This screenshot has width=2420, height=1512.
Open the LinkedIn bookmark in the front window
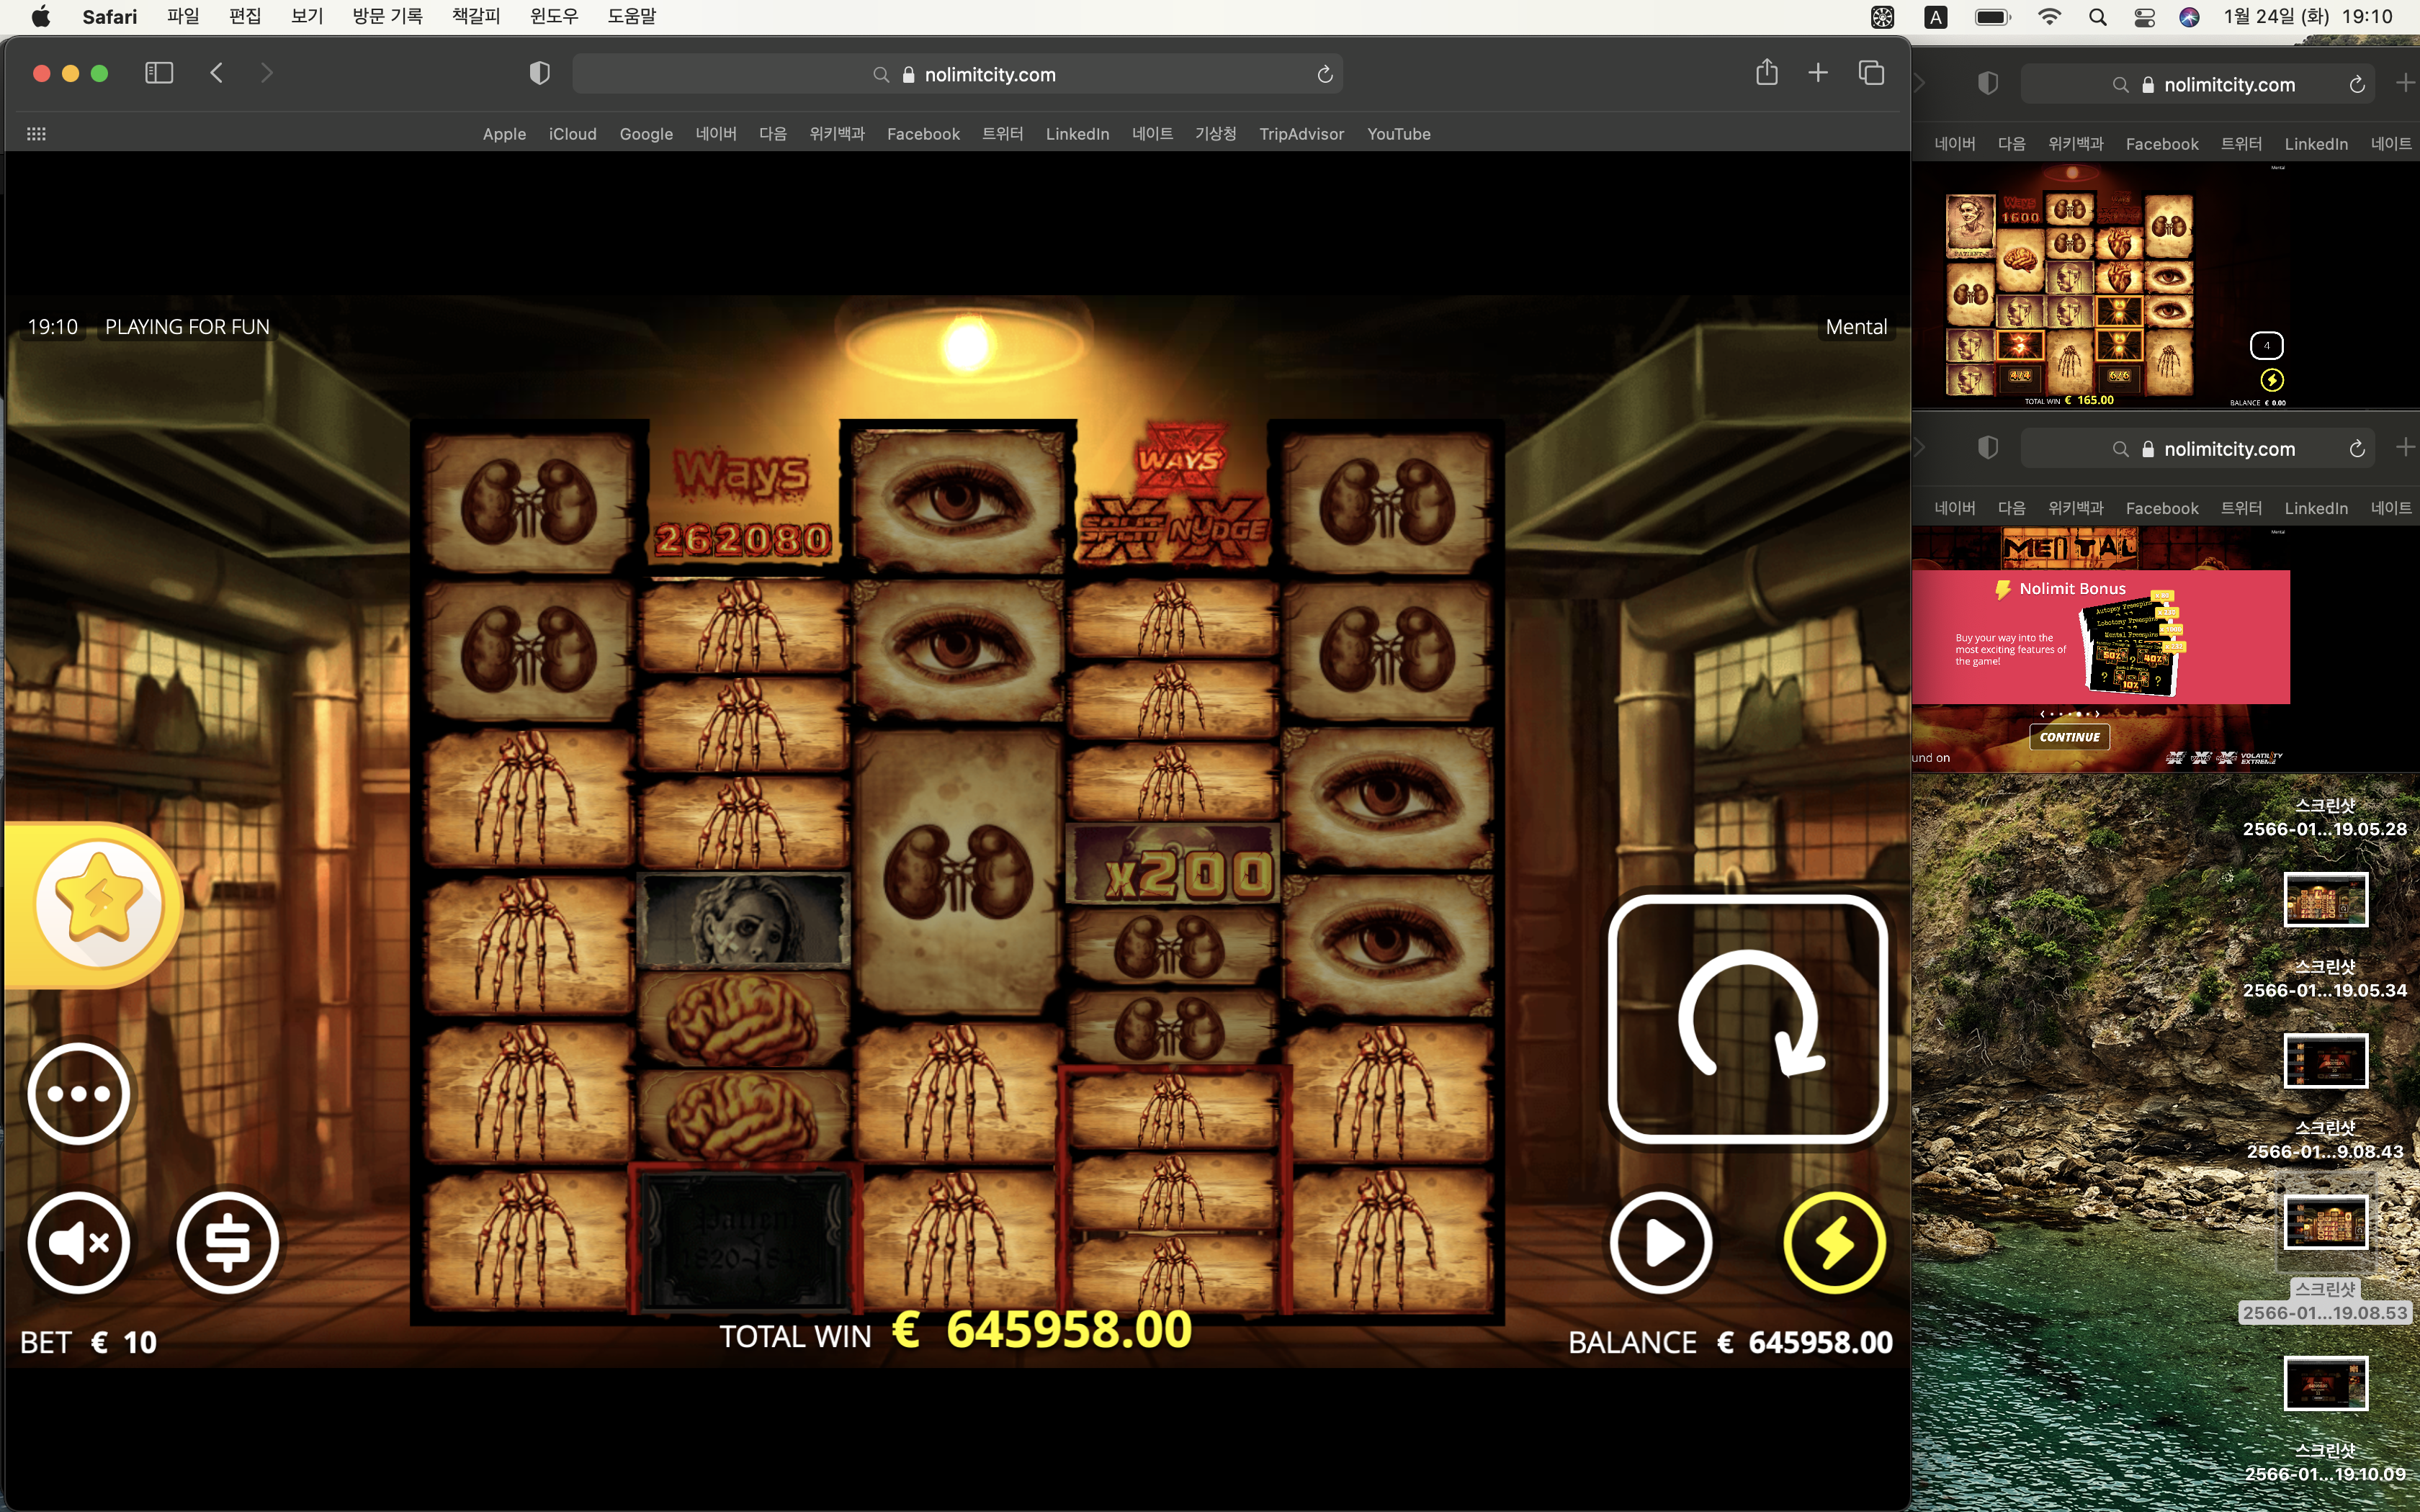click(x=1077, y=134)
